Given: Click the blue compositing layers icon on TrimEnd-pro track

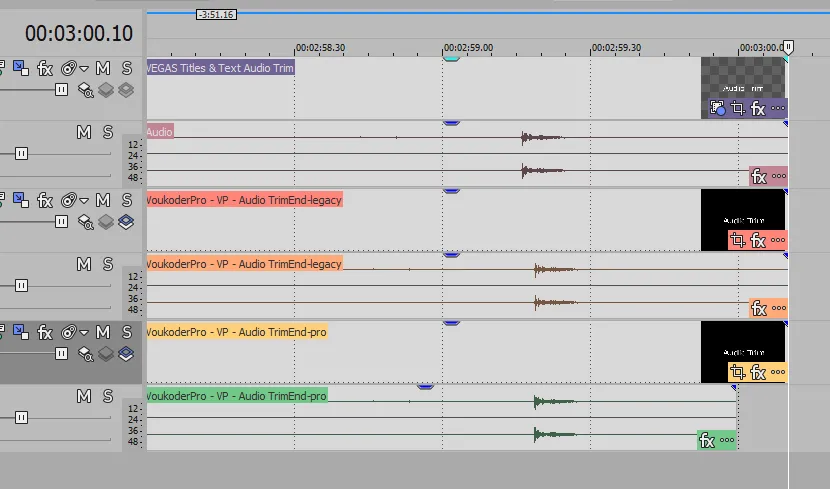Looking at the screenshot, I should [x=126, y=354].
